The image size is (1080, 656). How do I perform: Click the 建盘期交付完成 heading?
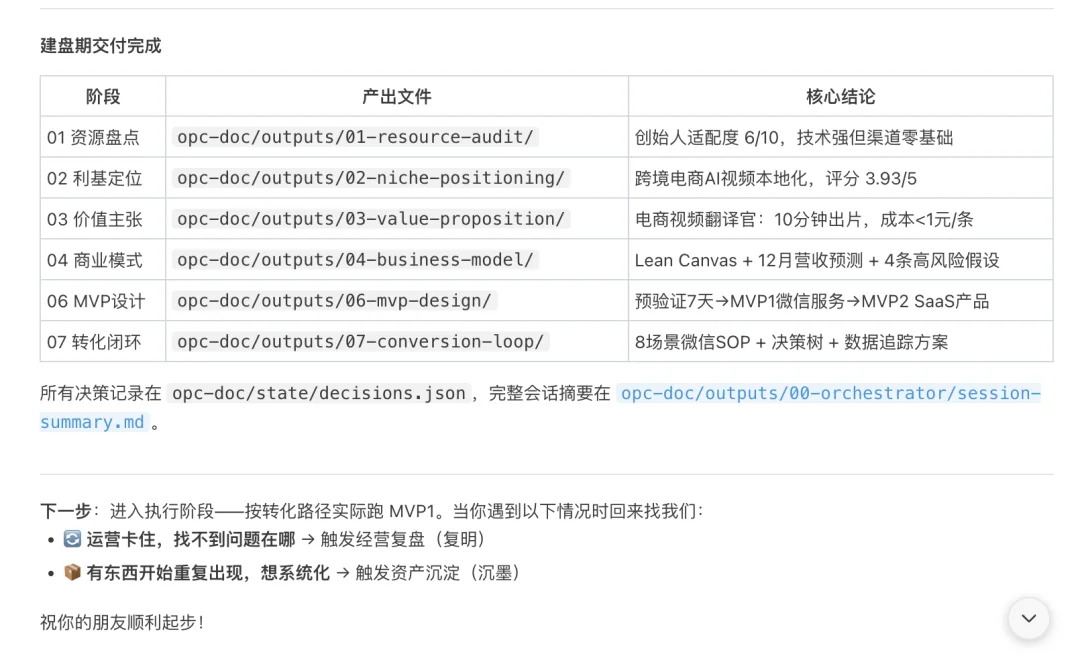coord(101,46)
